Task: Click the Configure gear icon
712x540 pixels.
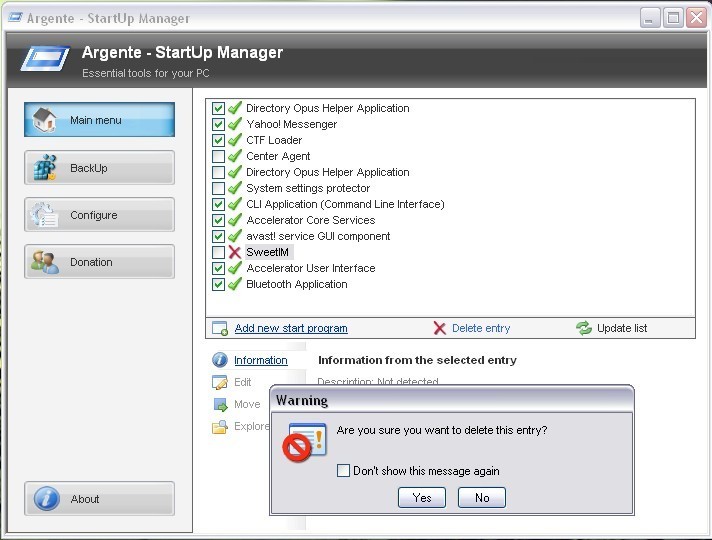Action: point(44,215)
